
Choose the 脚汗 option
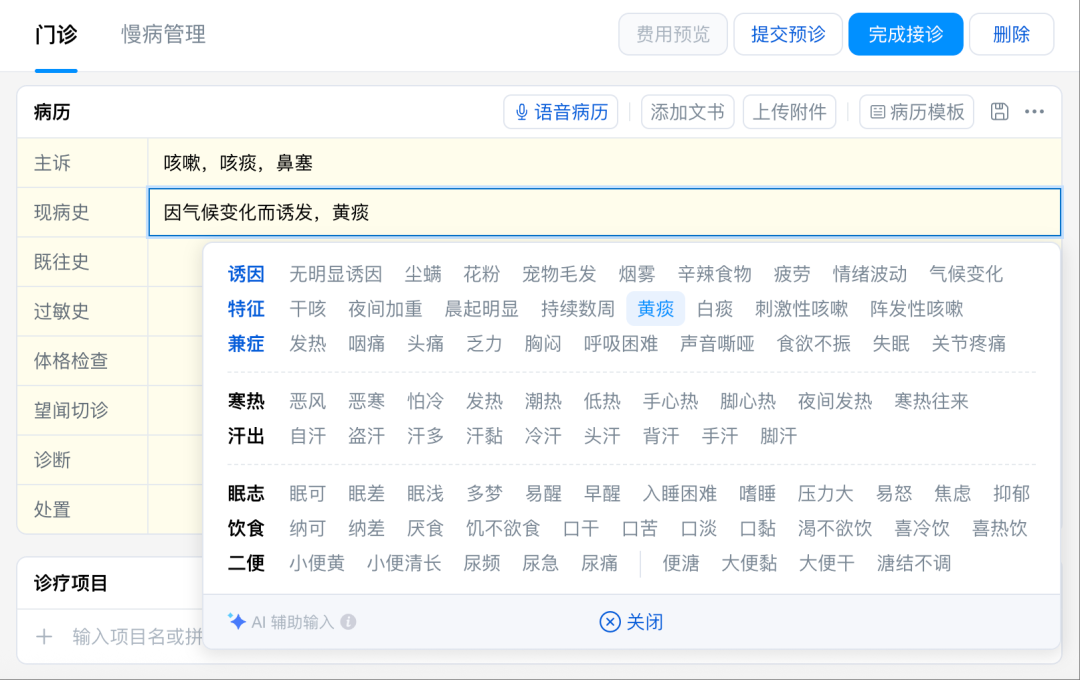click(778, 435)
